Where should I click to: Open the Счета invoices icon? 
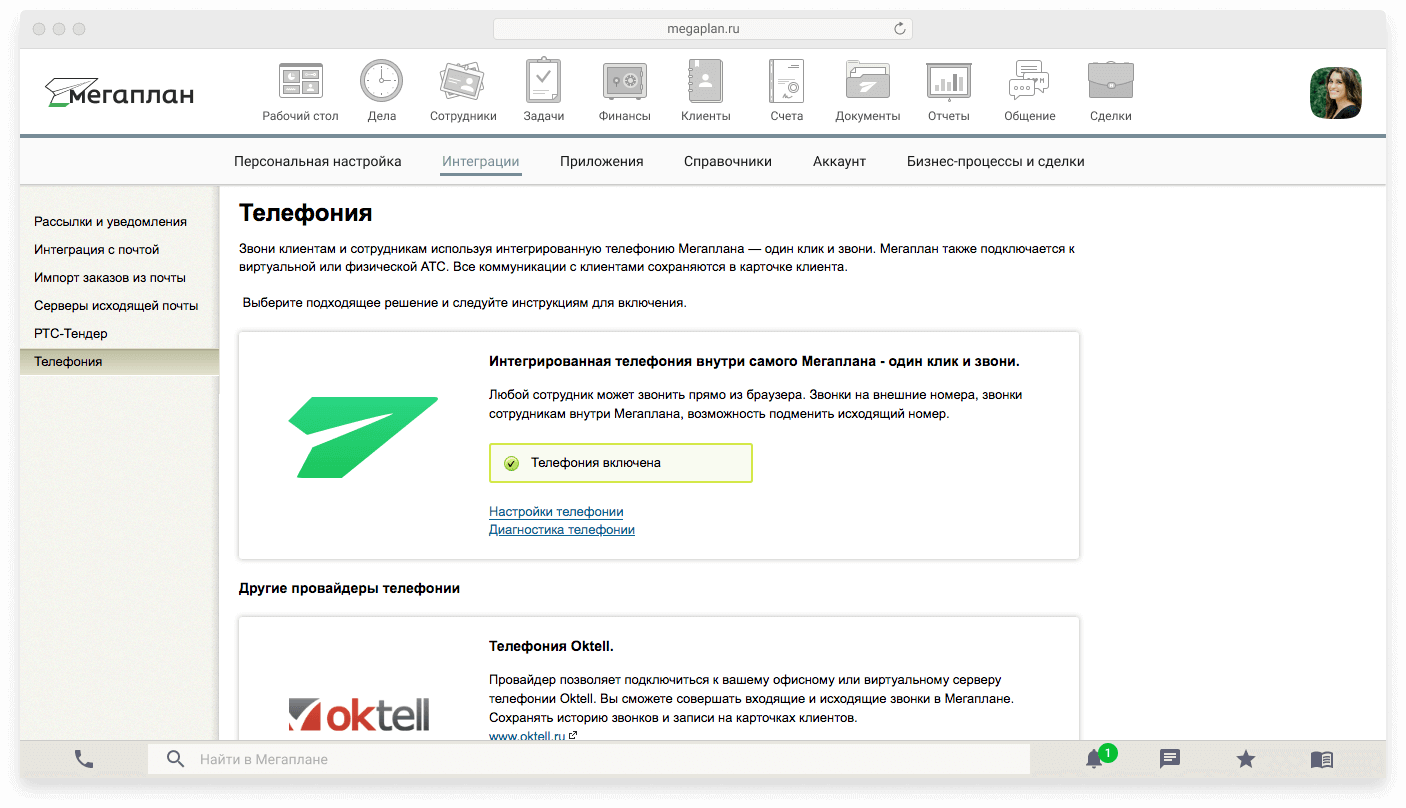tap(786, 81)
